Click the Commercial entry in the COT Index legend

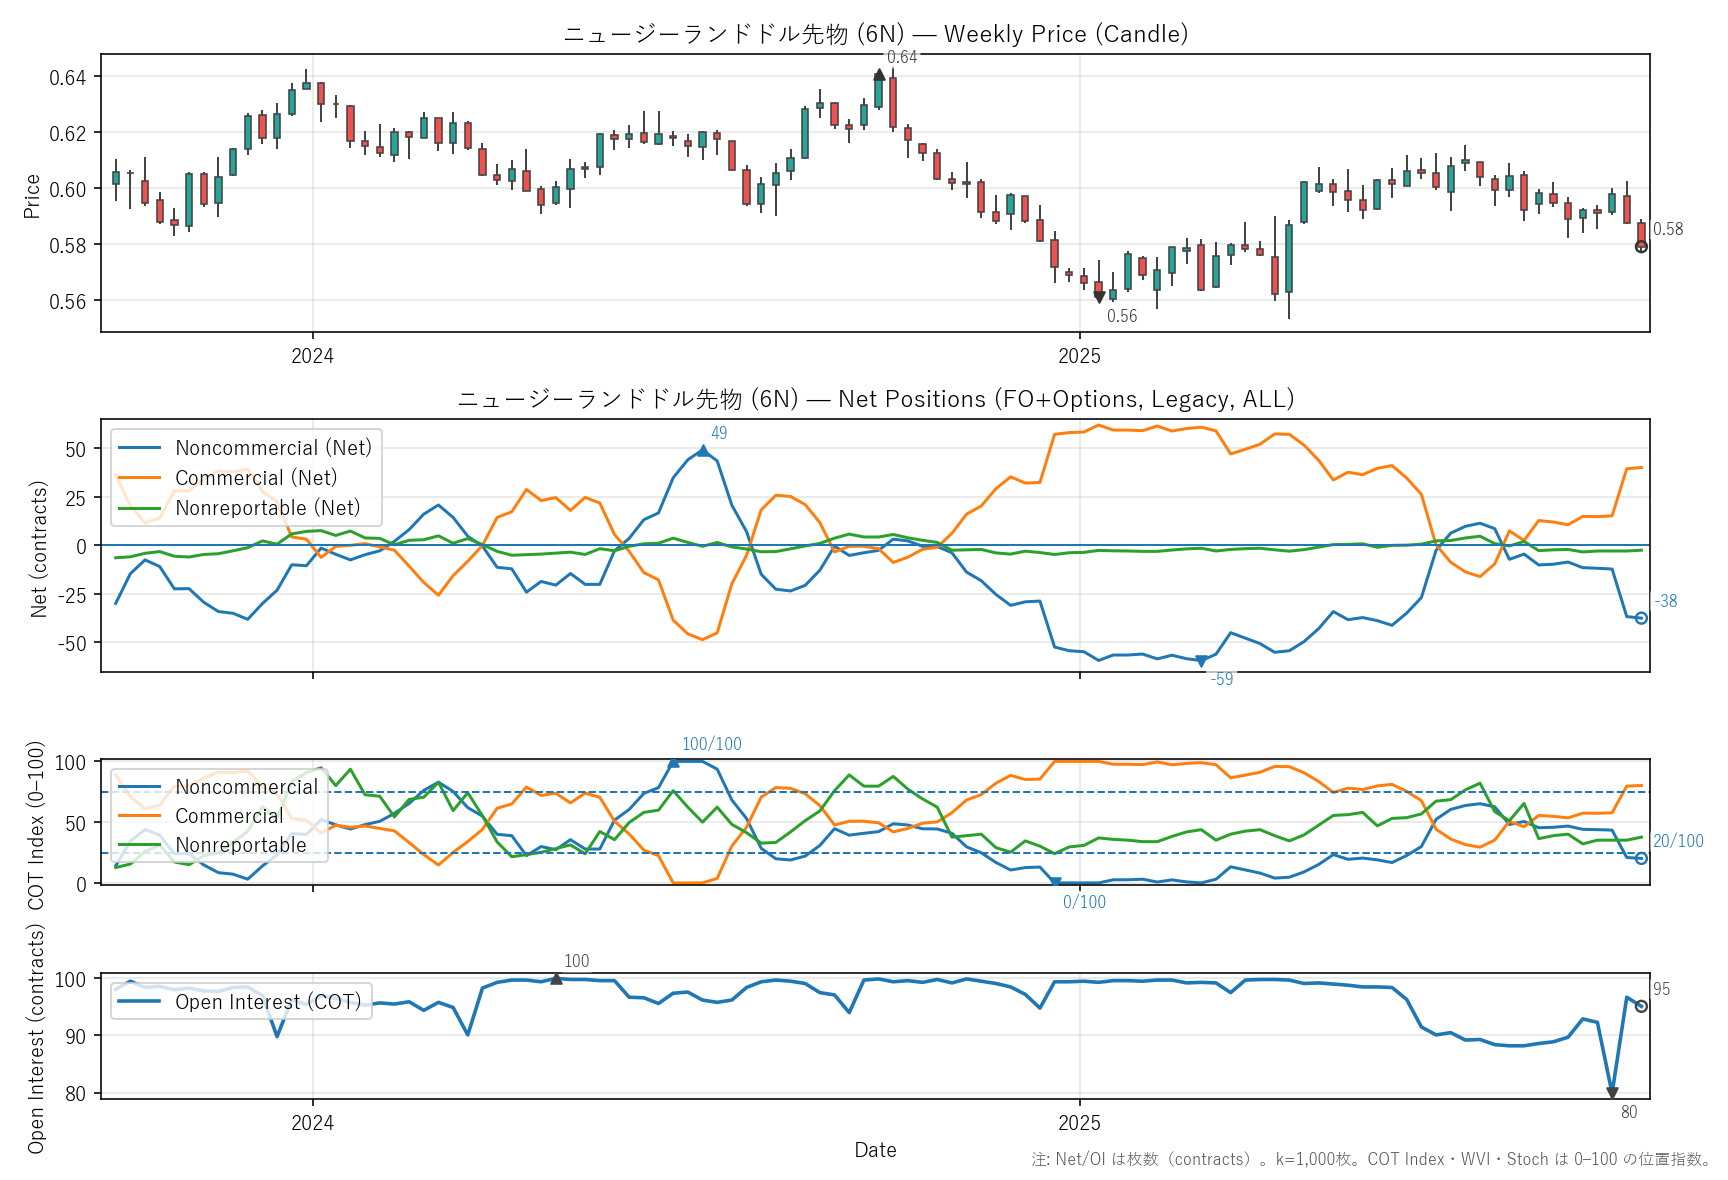click(x=229, y=816)
